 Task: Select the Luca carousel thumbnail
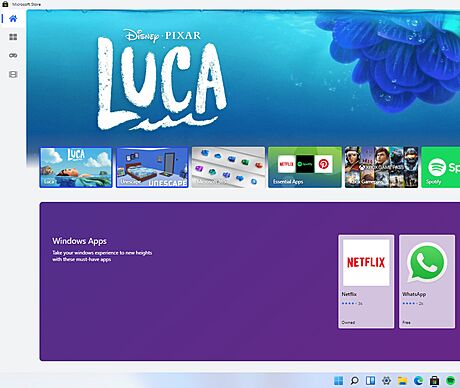point(76,167)
